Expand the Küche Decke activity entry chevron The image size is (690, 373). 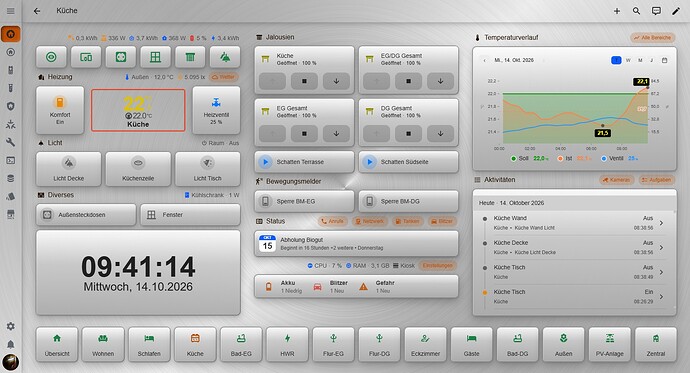661,248
